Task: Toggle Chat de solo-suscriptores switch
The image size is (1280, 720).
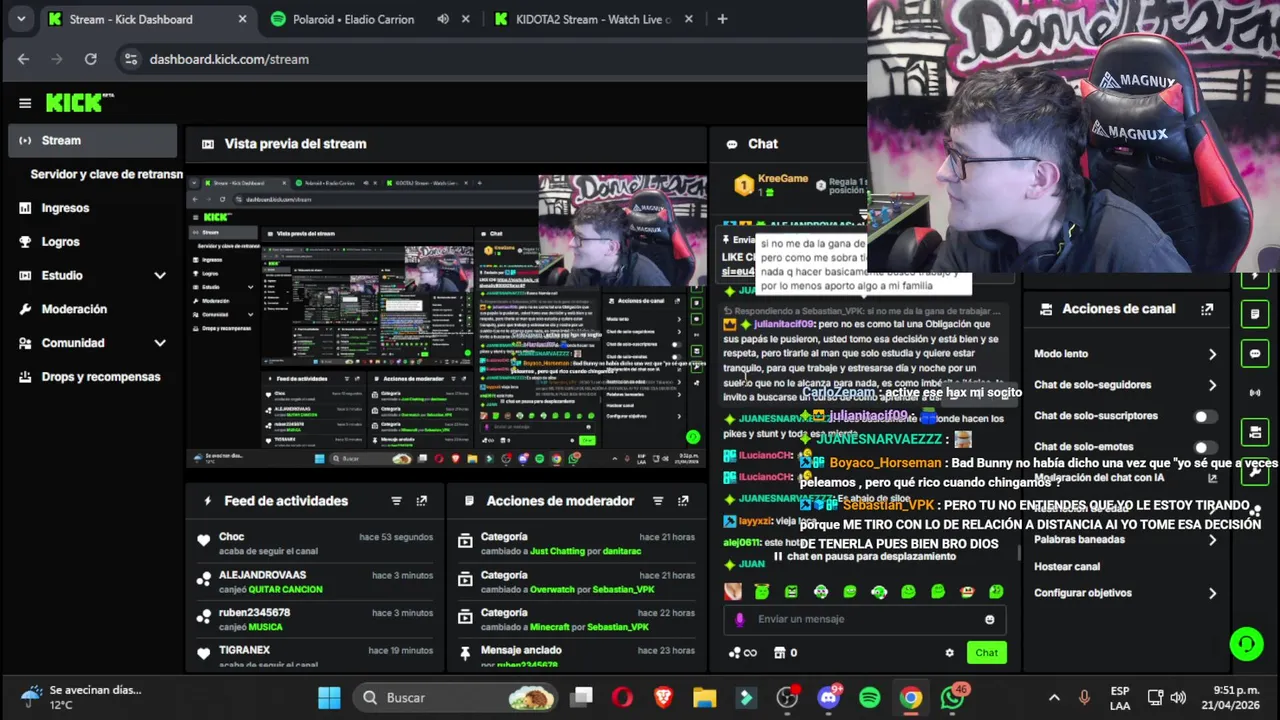Action: click(1205, 416)
